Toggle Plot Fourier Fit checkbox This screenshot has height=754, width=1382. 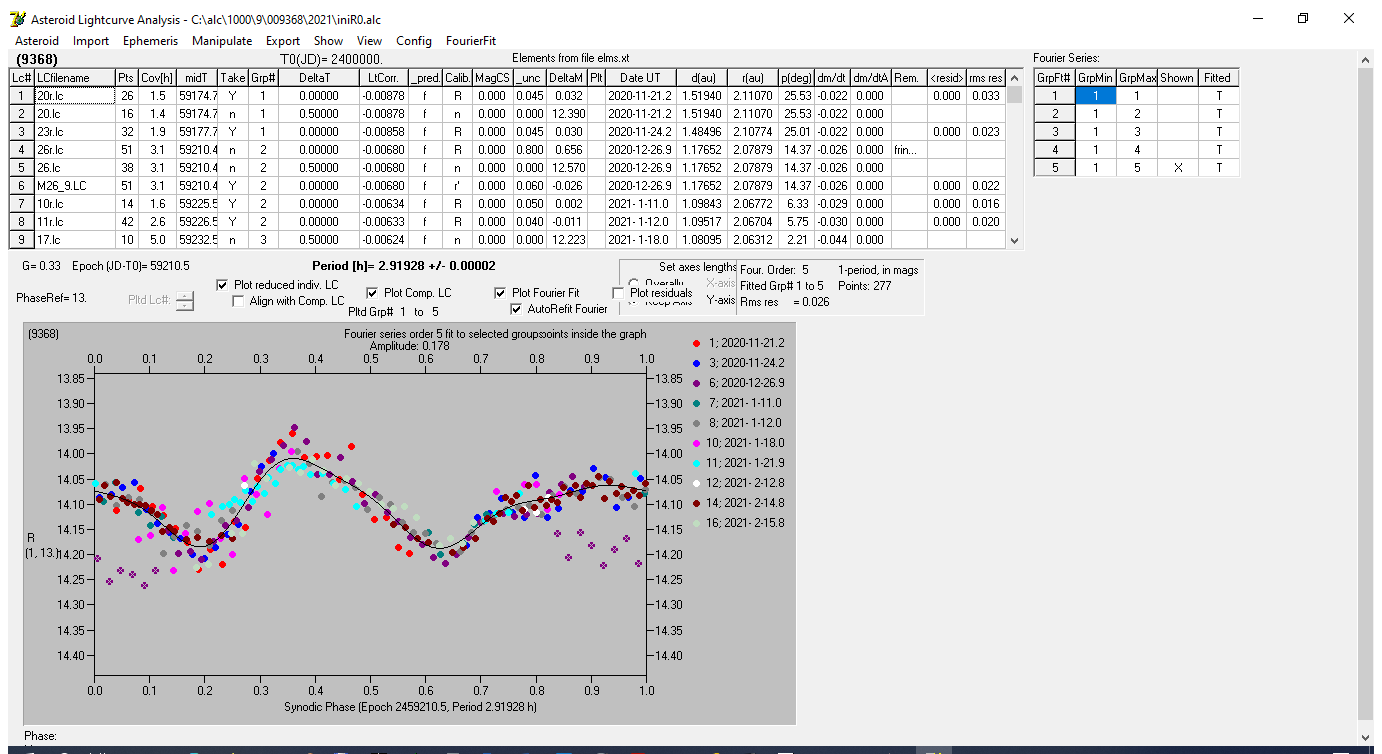(x=501, y=293)
